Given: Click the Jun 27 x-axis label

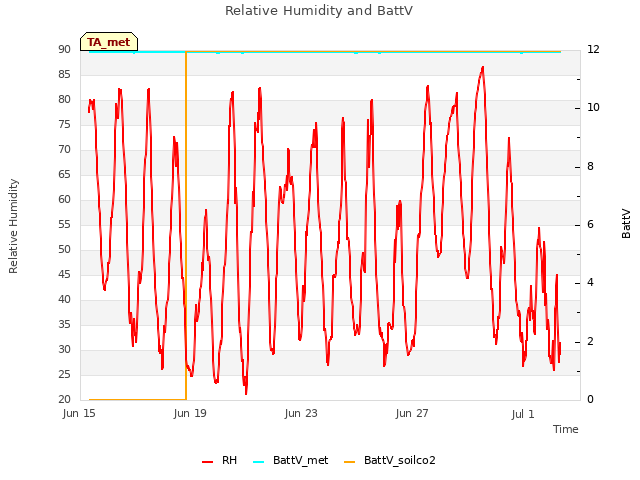Looking at the screenshot, I should [x=412, y=413].
